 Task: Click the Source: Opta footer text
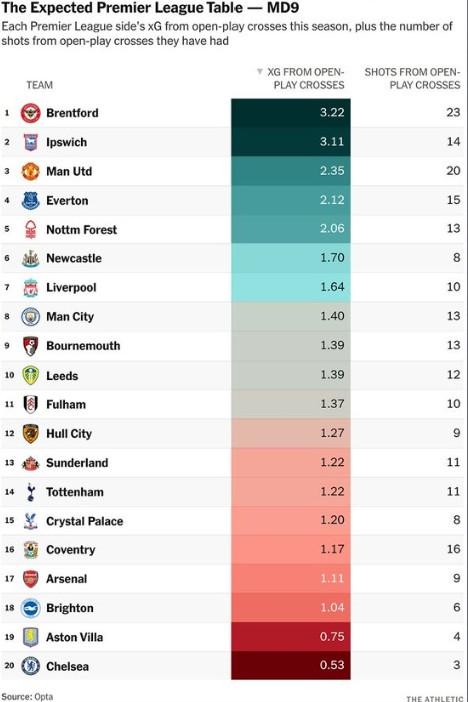point(27,697)
